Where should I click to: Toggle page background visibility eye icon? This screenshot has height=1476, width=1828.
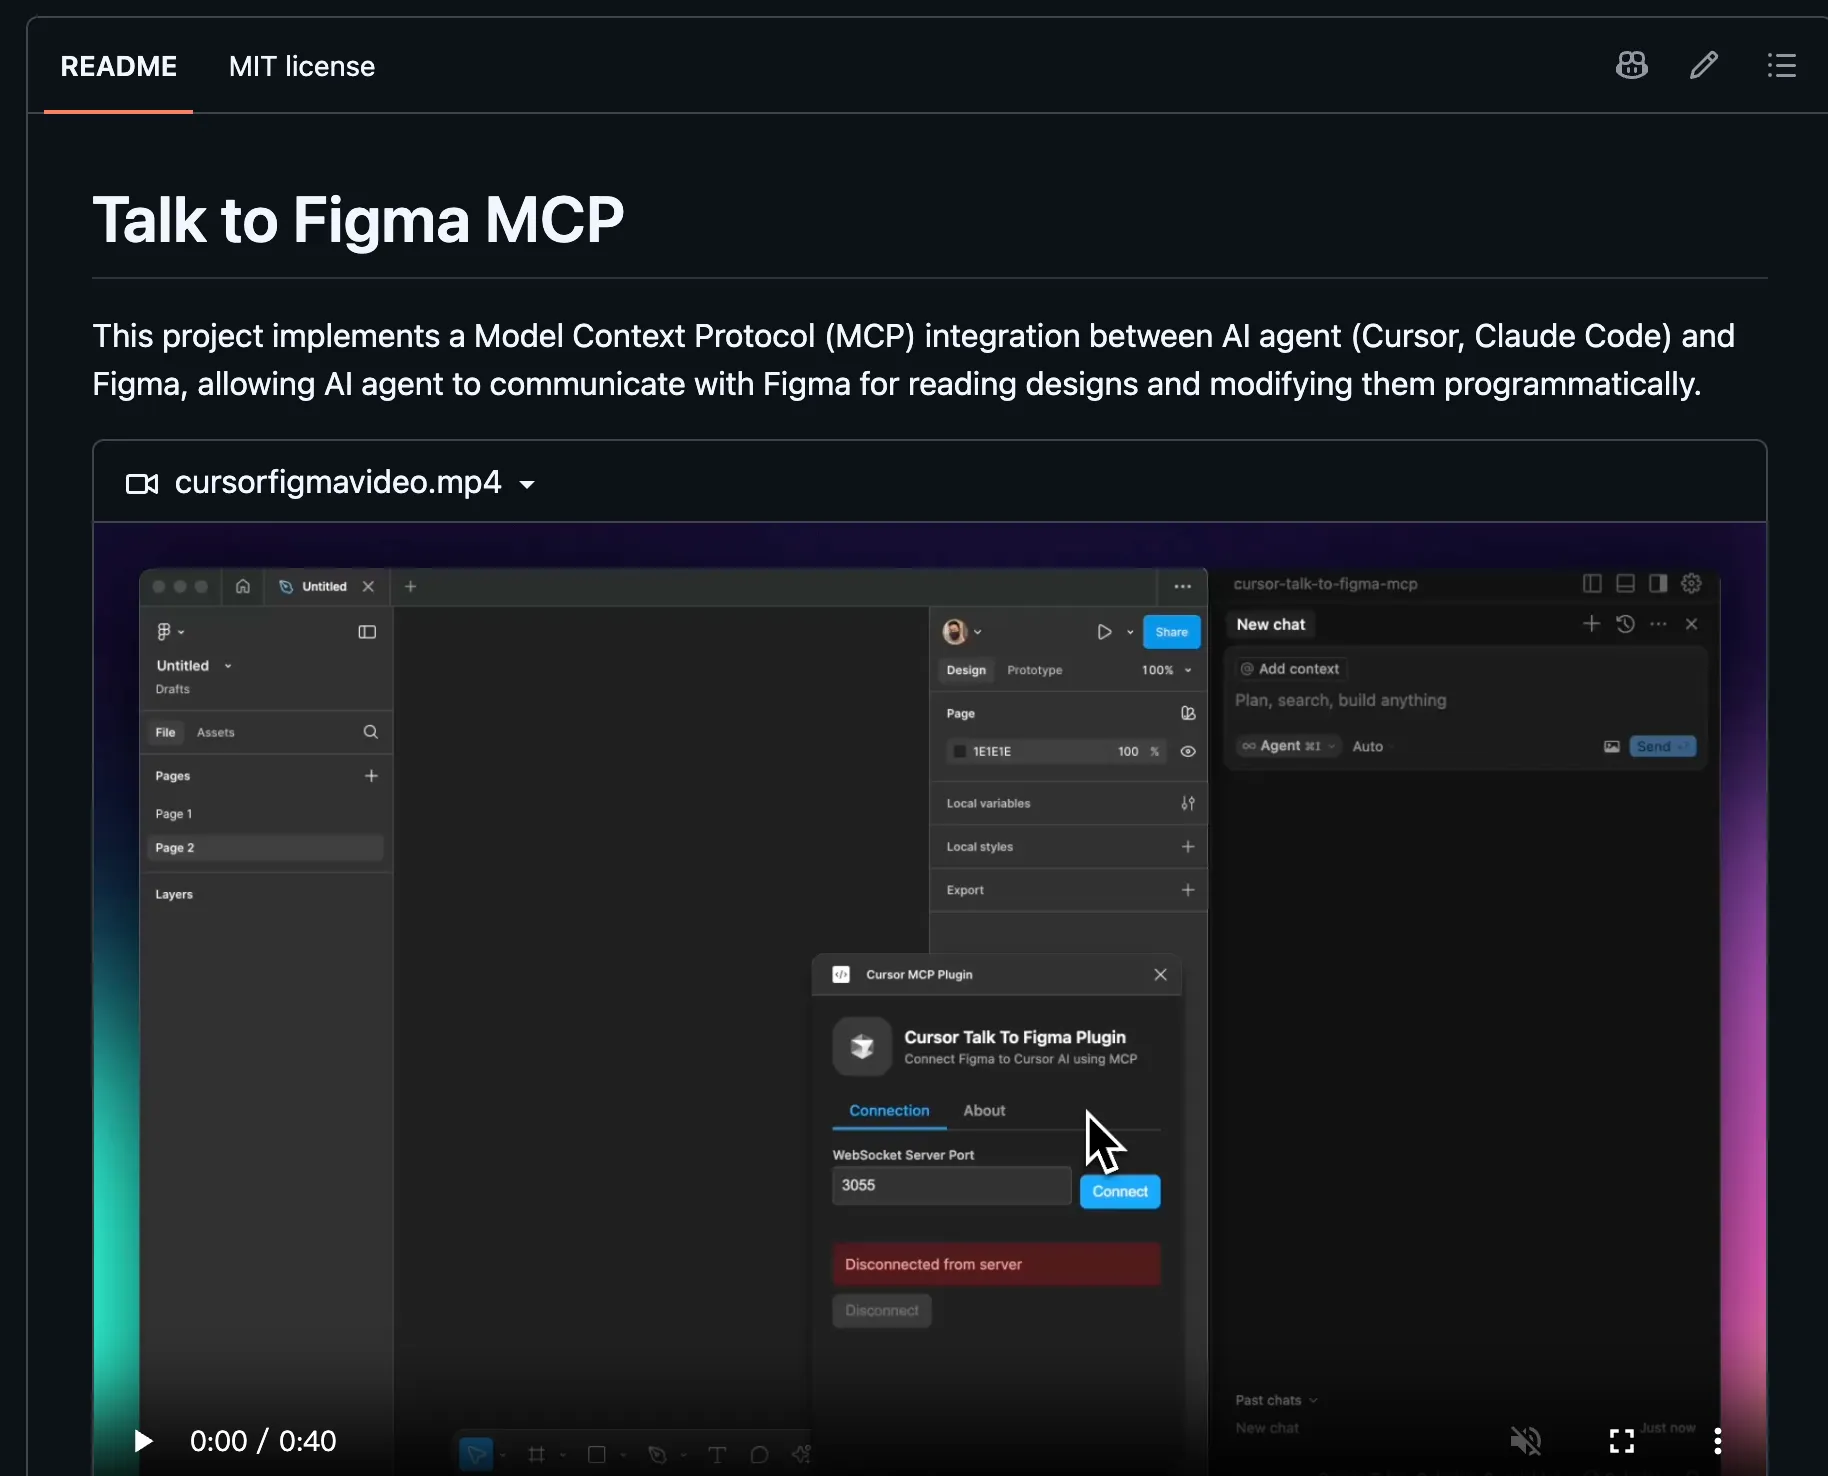coord(1188,752)
